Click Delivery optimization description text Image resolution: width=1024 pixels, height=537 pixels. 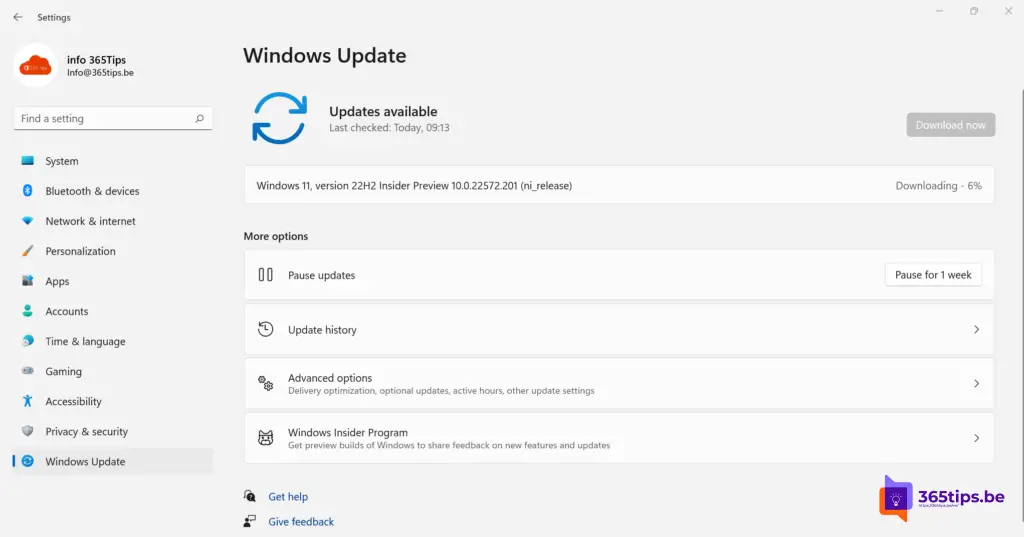click(x=441, y=391)
